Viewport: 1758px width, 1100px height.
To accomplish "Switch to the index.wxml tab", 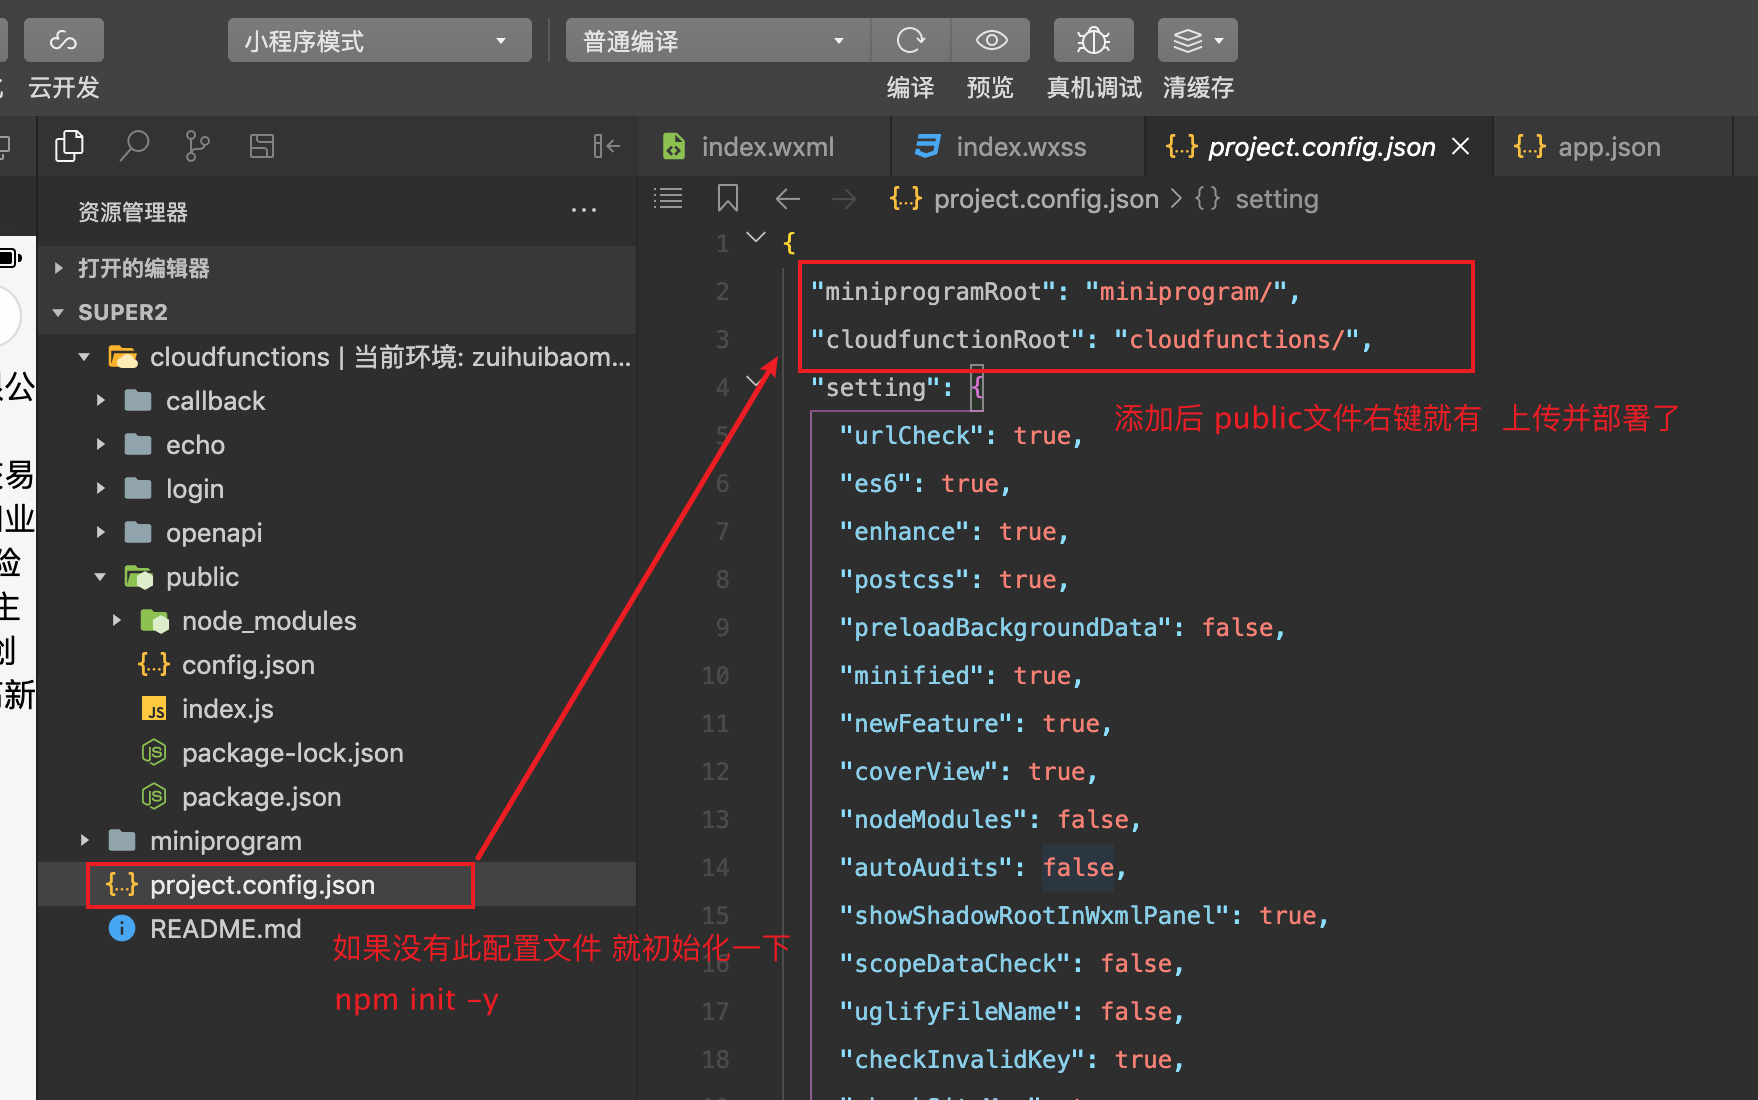I will pos(764,147).
